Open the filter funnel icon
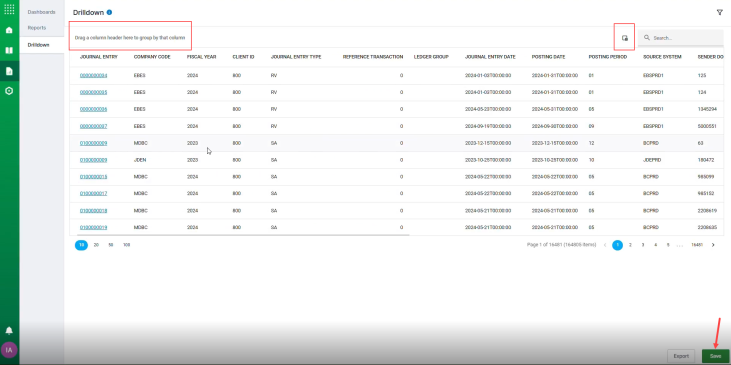The height and width of the screenshot is (365, 731). click(x=719, y=13)
